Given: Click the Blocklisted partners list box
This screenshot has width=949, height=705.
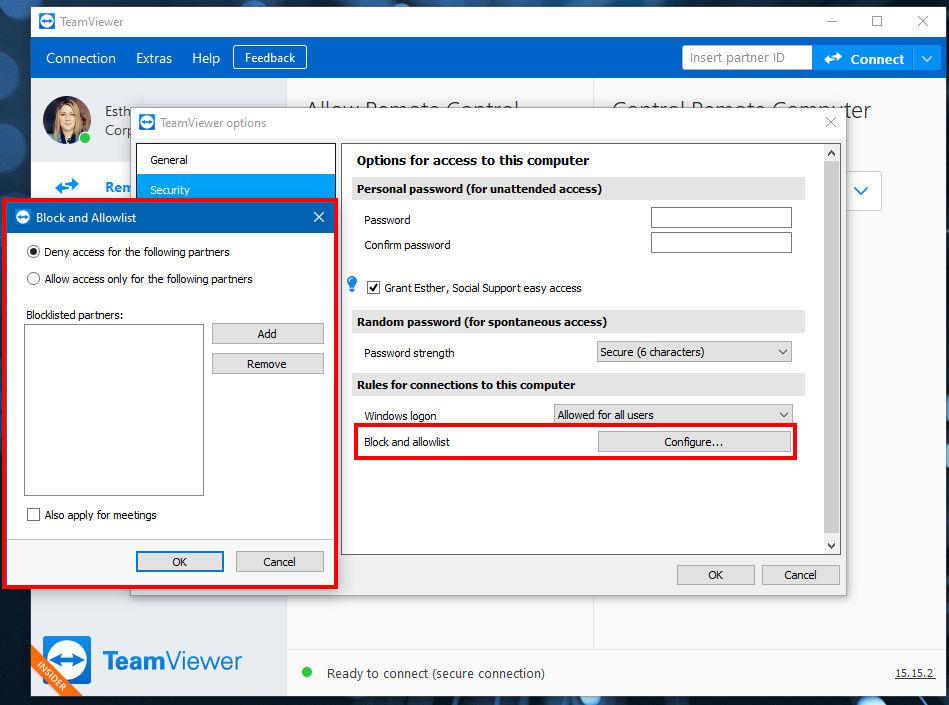Looking at the screenshot, I should (x=114, y=410).
